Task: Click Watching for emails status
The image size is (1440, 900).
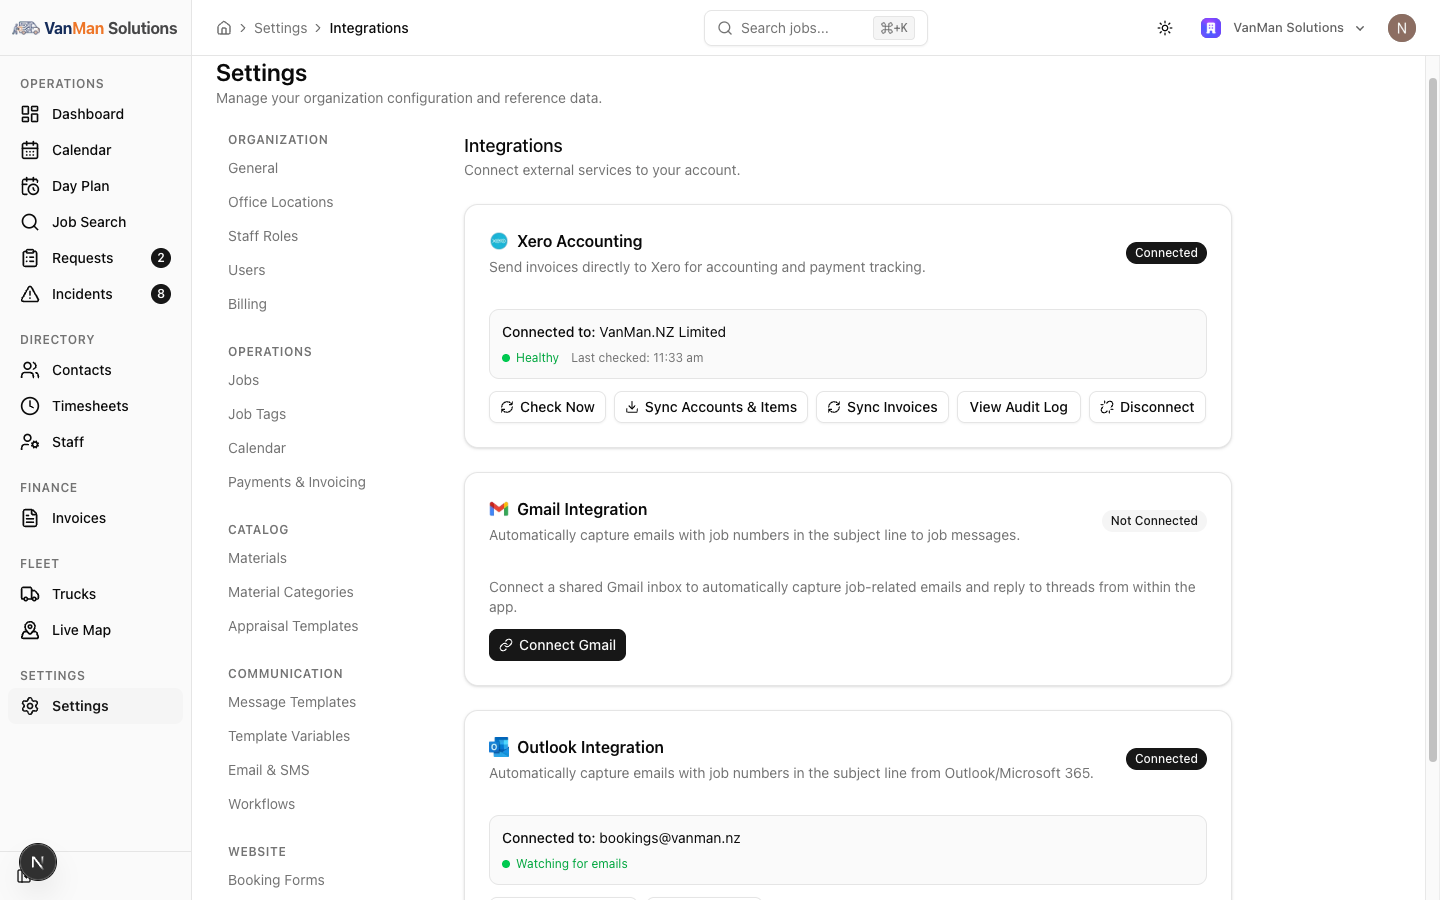Action: pos(572,864)
